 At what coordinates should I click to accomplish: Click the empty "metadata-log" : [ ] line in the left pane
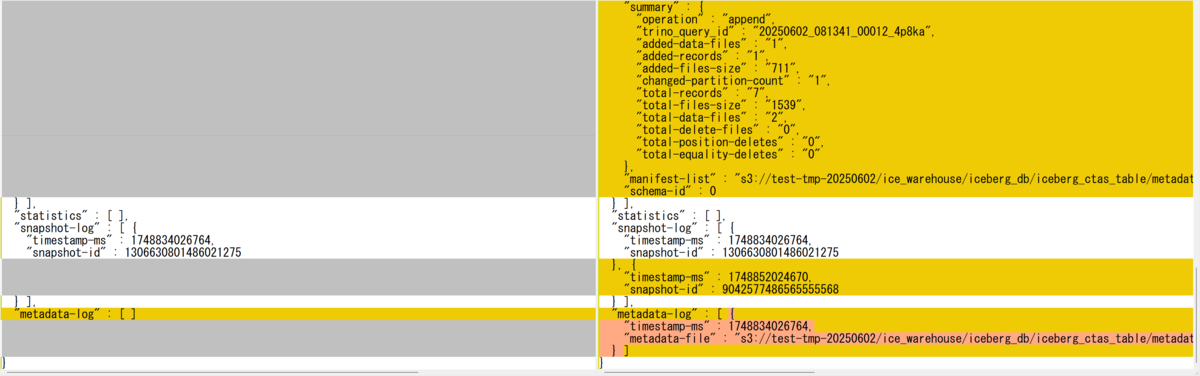pos(75,313)
